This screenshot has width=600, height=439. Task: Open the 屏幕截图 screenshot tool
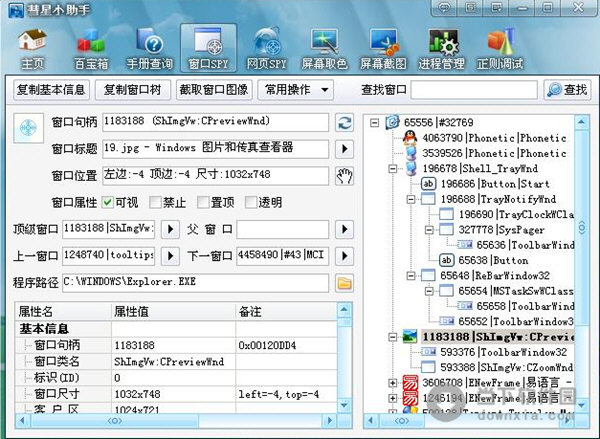tap(383, 49)
